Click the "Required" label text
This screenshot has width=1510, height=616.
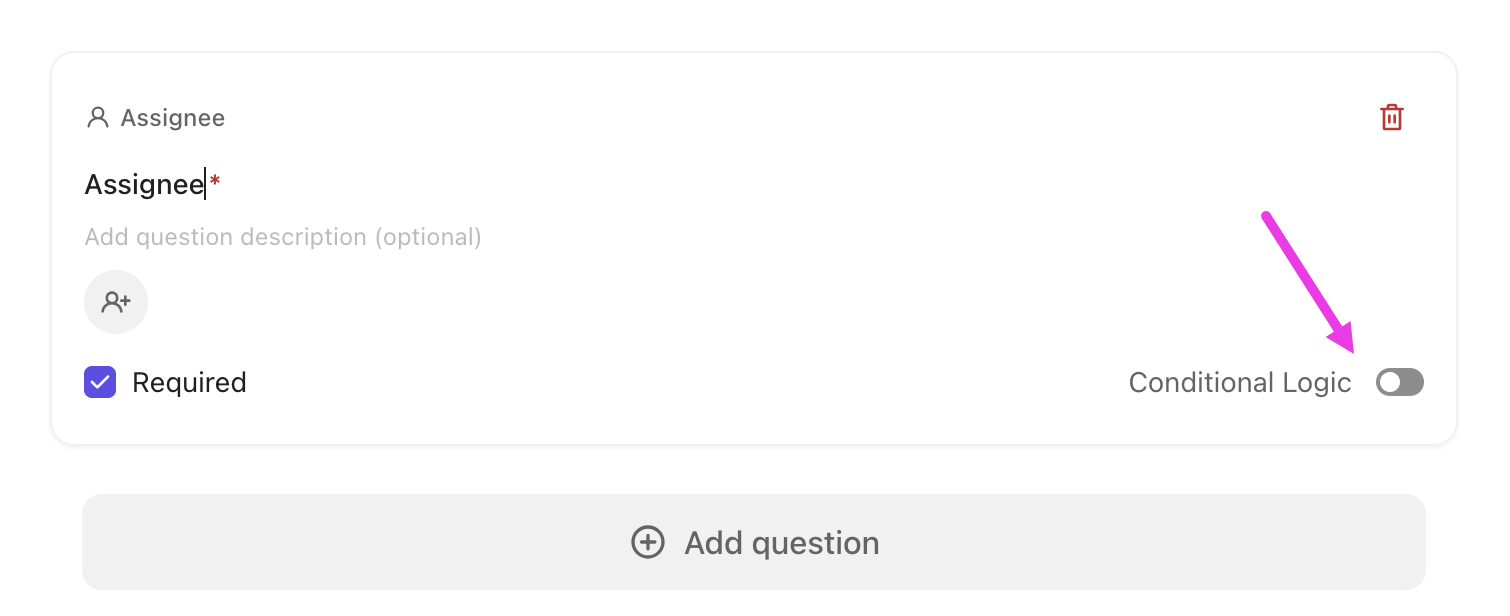click(189, 382)
